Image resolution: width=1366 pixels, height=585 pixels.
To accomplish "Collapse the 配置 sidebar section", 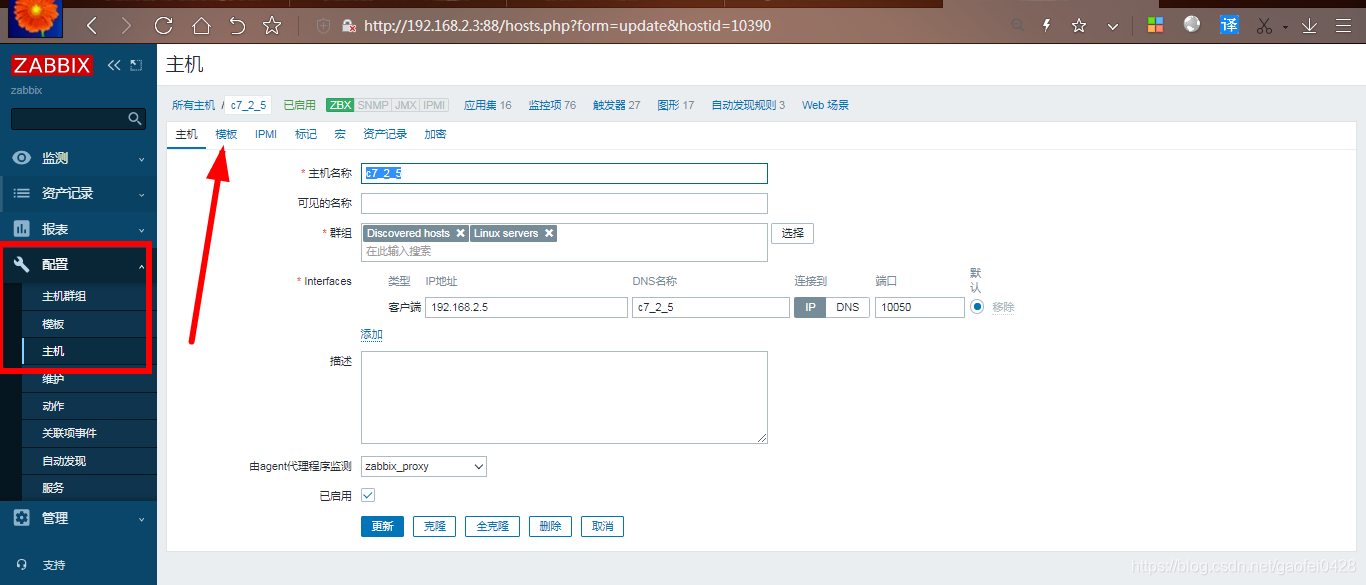I will pyautogui.click(x=78, y=264).
